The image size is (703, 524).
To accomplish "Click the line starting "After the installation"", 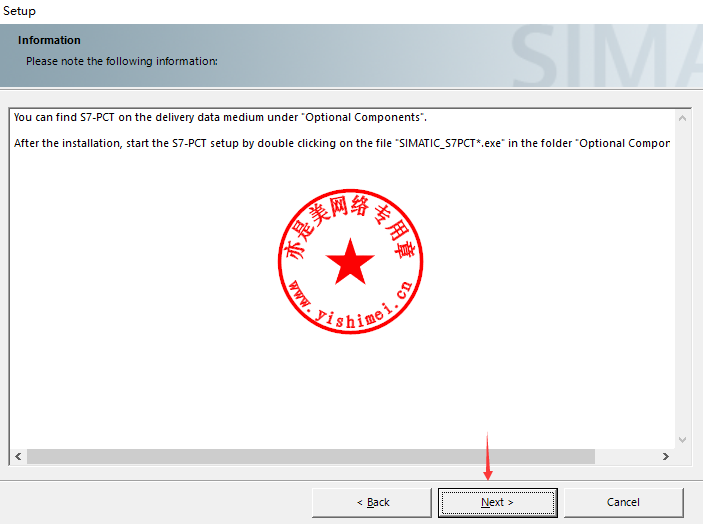I will (342, 143).
